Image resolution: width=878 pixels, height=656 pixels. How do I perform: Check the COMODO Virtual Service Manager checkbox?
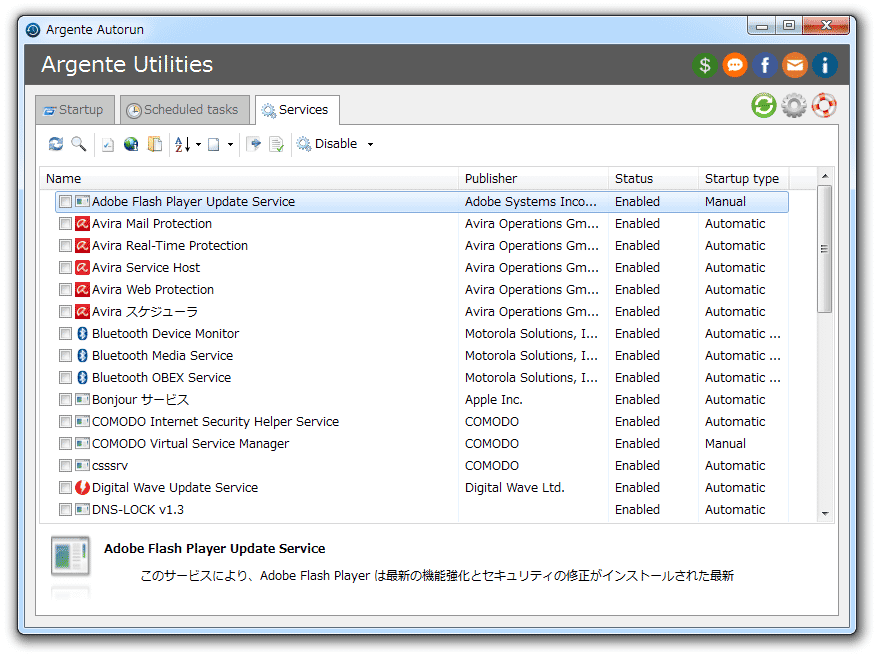click(x=66, y=444)
